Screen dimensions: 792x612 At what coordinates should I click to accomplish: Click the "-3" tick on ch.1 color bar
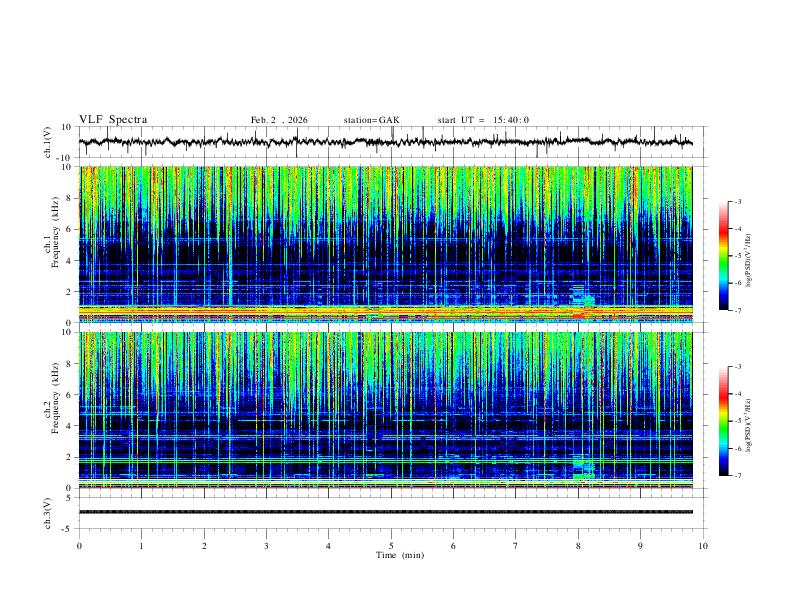point(737,201)
